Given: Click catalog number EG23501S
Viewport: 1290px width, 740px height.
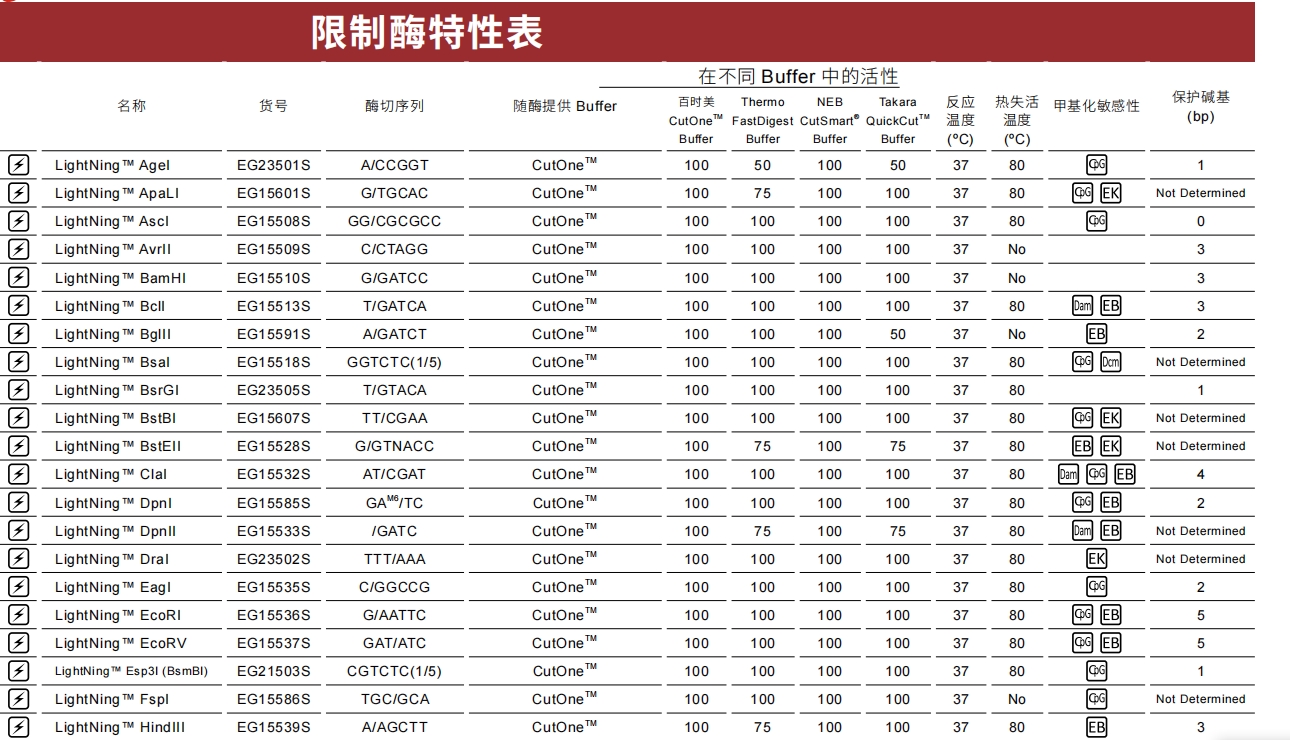Looking at the screenshot, I should 273,165.
